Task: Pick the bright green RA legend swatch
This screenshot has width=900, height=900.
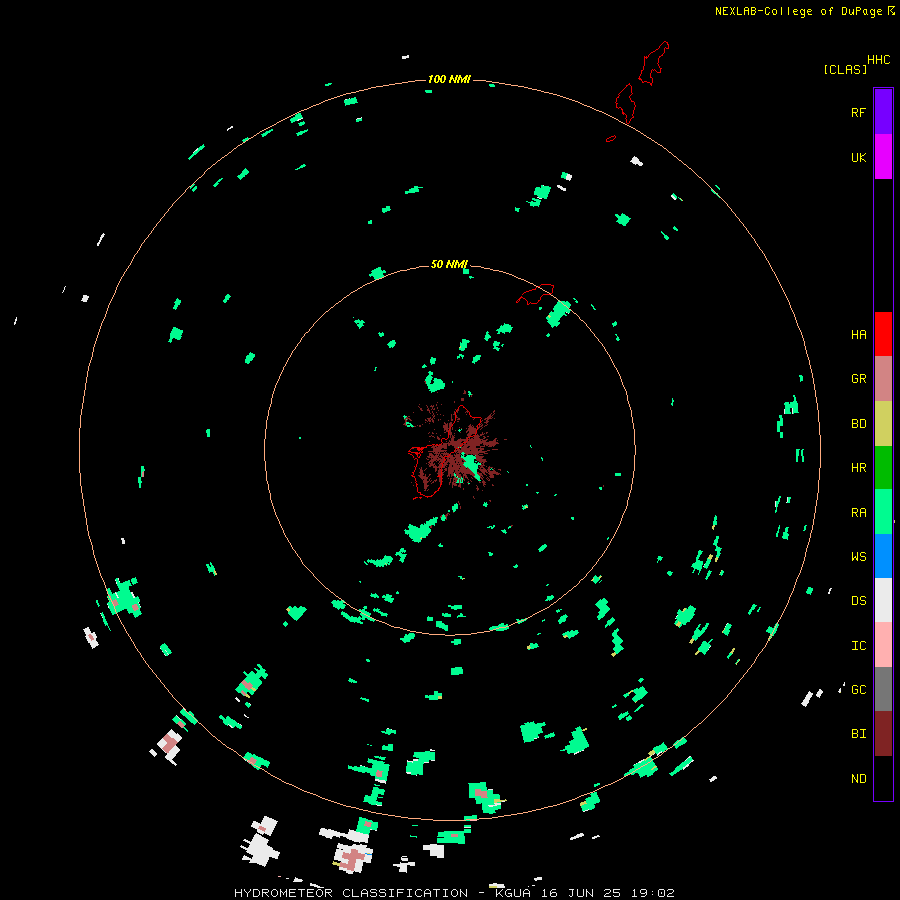Action: 883,512
